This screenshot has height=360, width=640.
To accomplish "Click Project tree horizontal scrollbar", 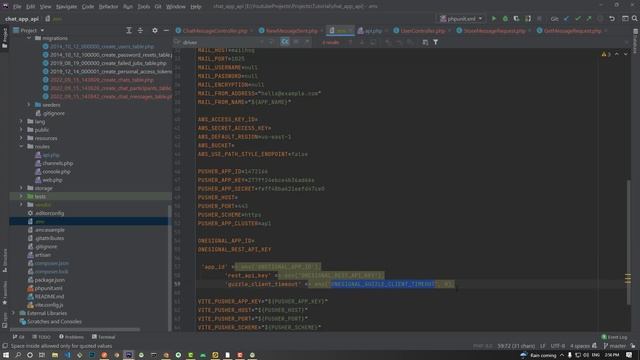I will 75,329.
